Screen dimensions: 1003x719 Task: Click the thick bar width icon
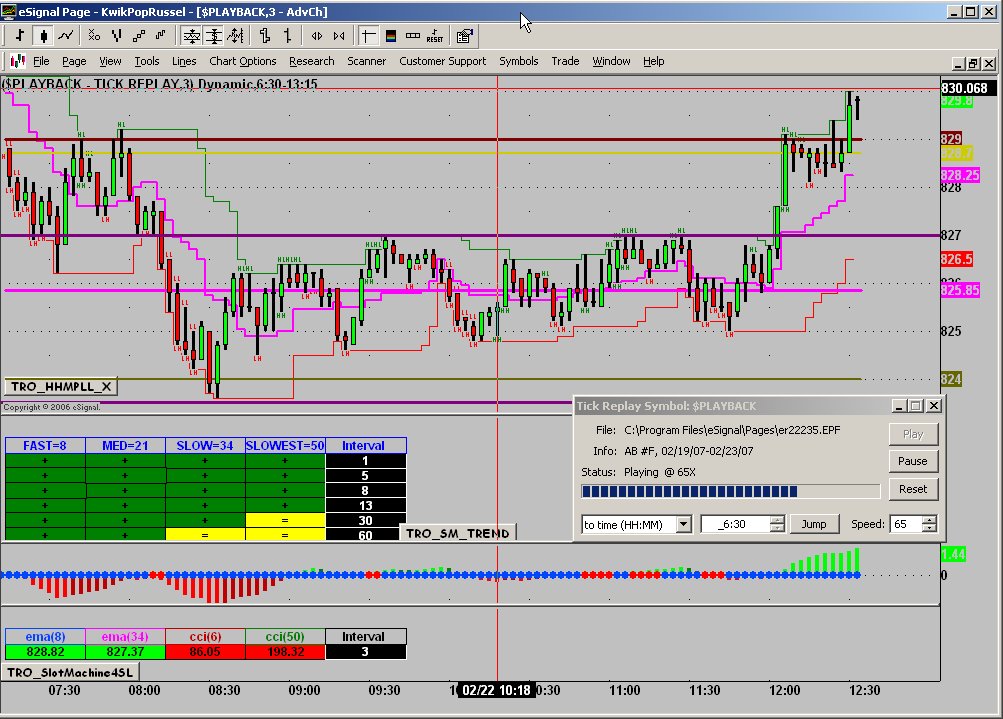click(x=265, y=36)
